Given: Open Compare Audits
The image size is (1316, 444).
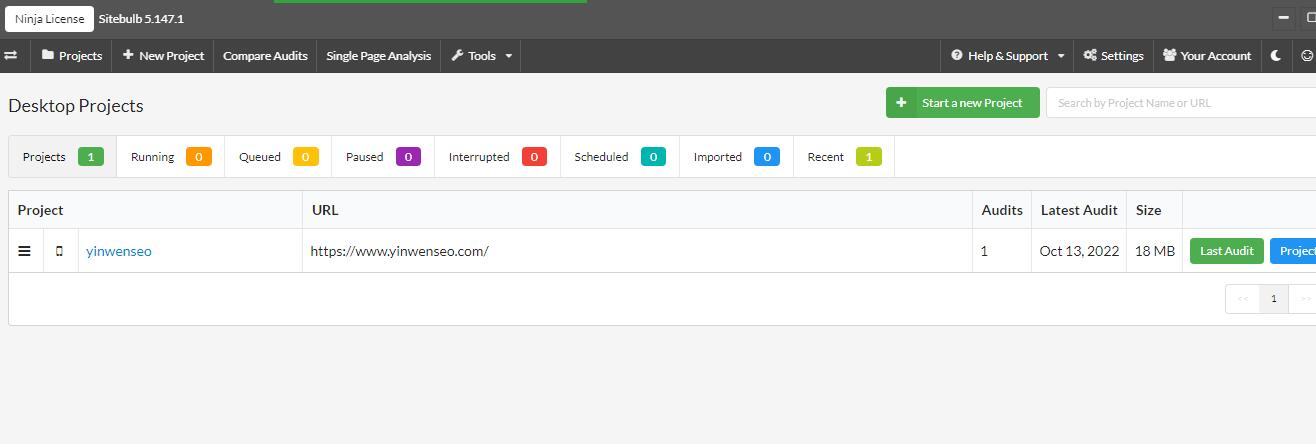Looking at the screenshot, I should pyautogui.click(x=265, y=56).
